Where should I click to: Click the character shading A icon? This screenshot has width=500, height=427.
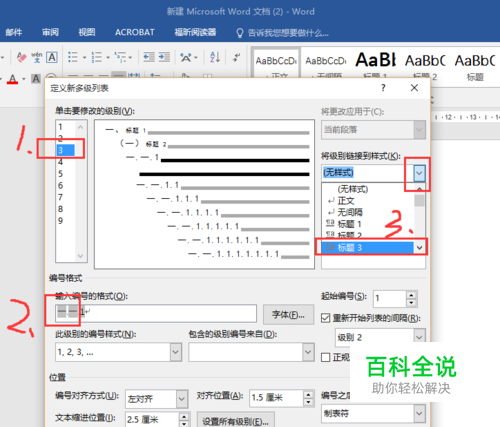click(36, 79)
